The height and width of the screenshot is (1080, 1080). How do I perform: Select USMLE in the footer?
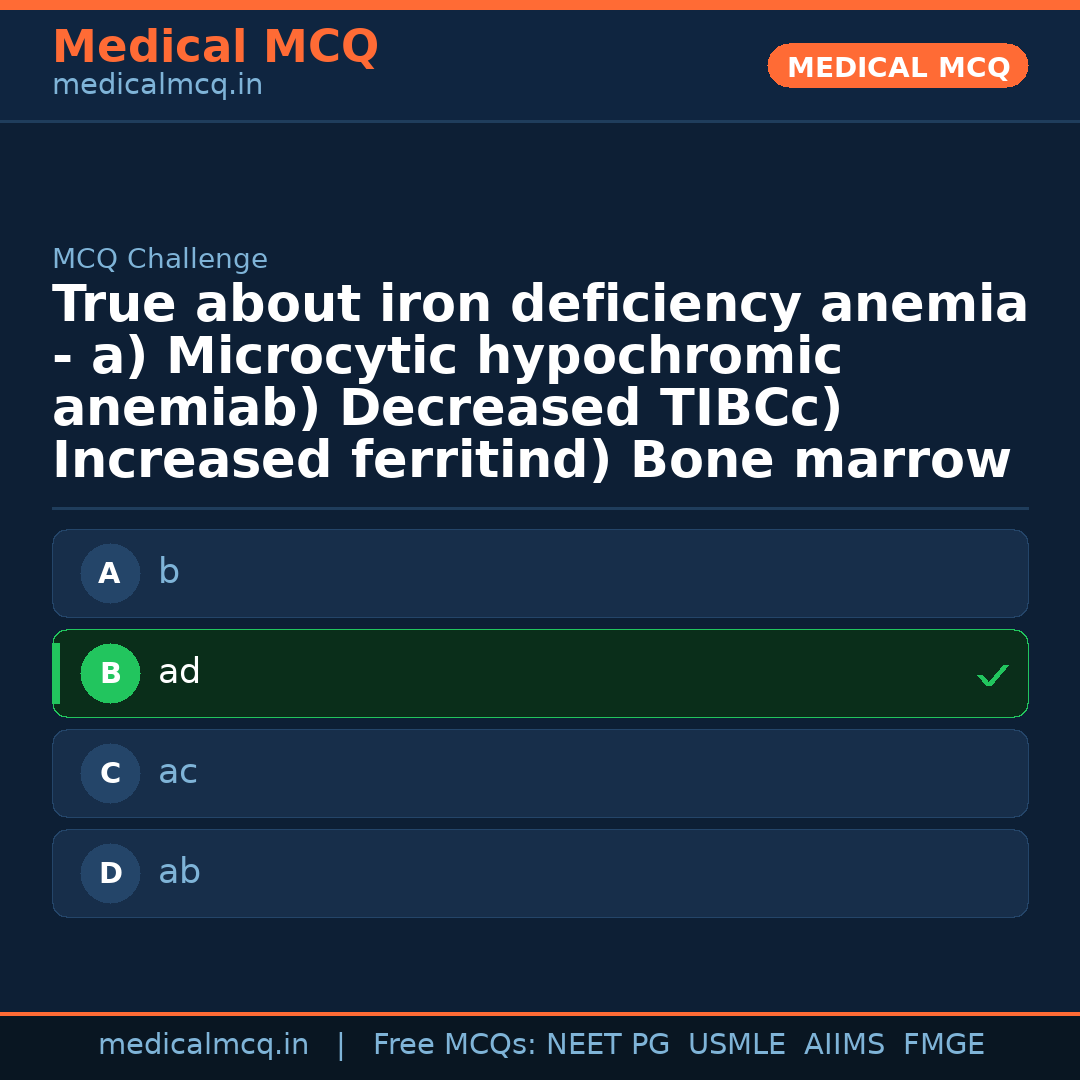pyautogui.click(x=736, y=1045)
